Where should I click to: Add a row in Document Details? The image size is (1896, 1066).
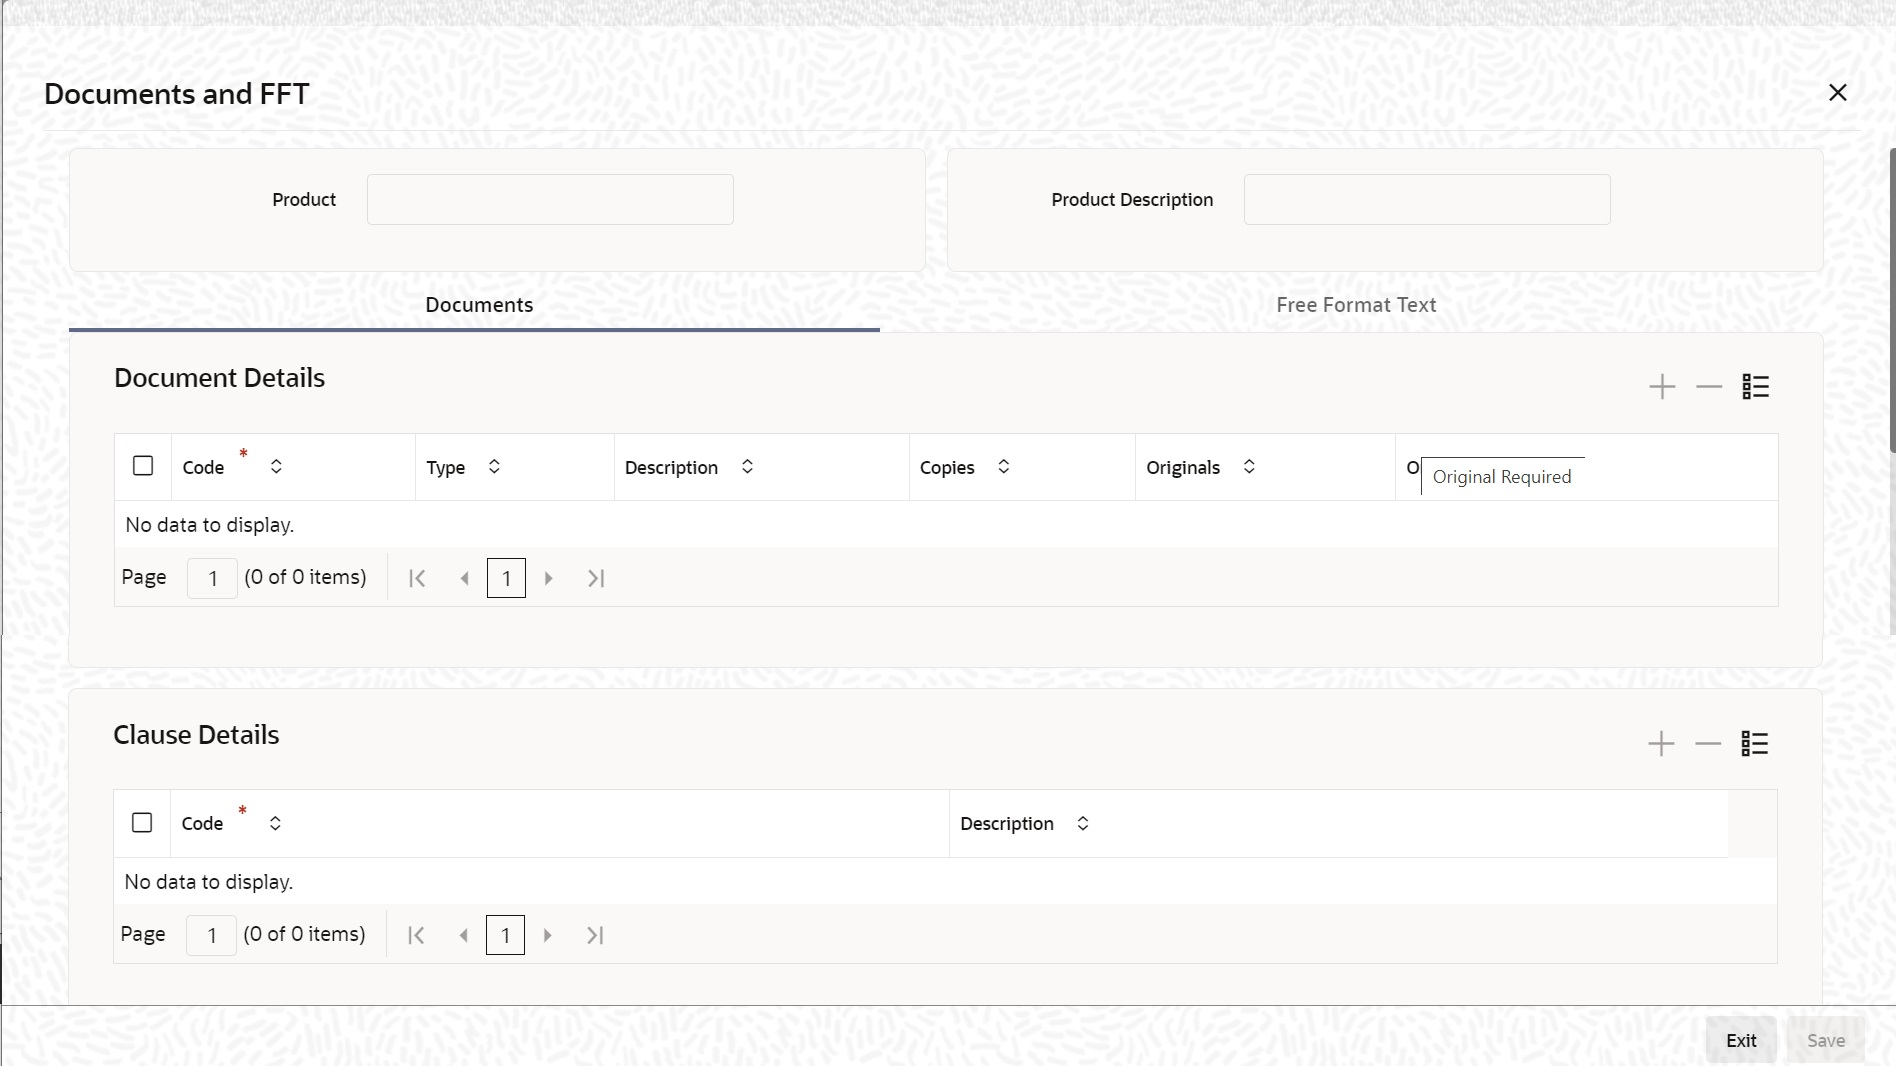1662,387
